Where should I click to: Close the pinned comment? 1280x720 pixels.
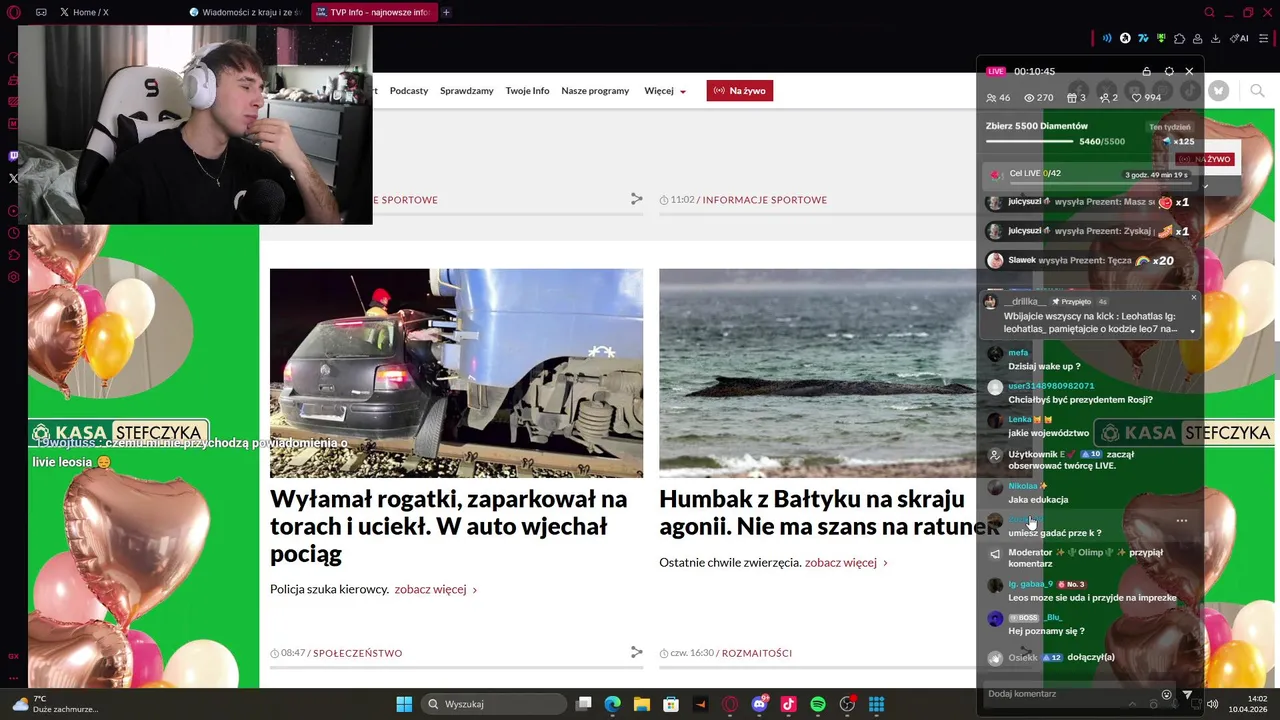coord(1193,297)
